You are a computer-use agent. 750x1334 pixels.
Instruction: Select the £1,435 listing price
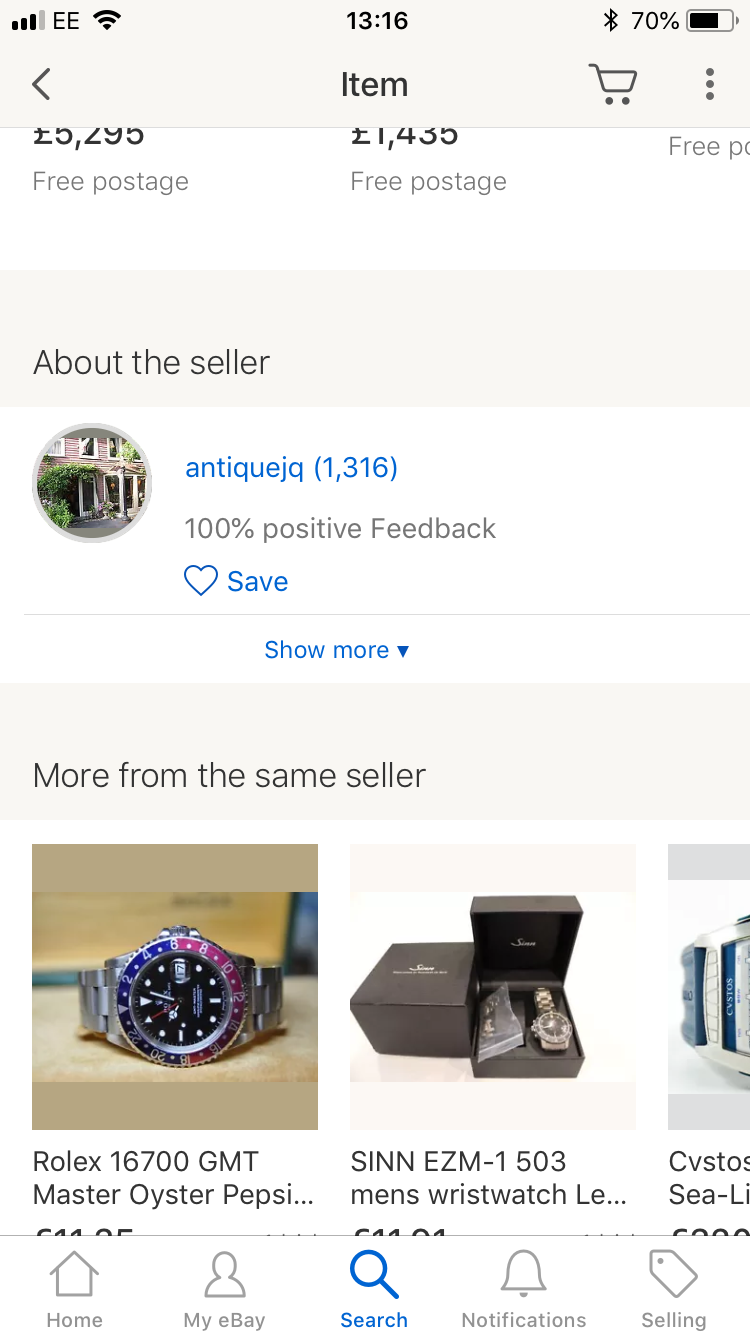[x=405, y=137]
